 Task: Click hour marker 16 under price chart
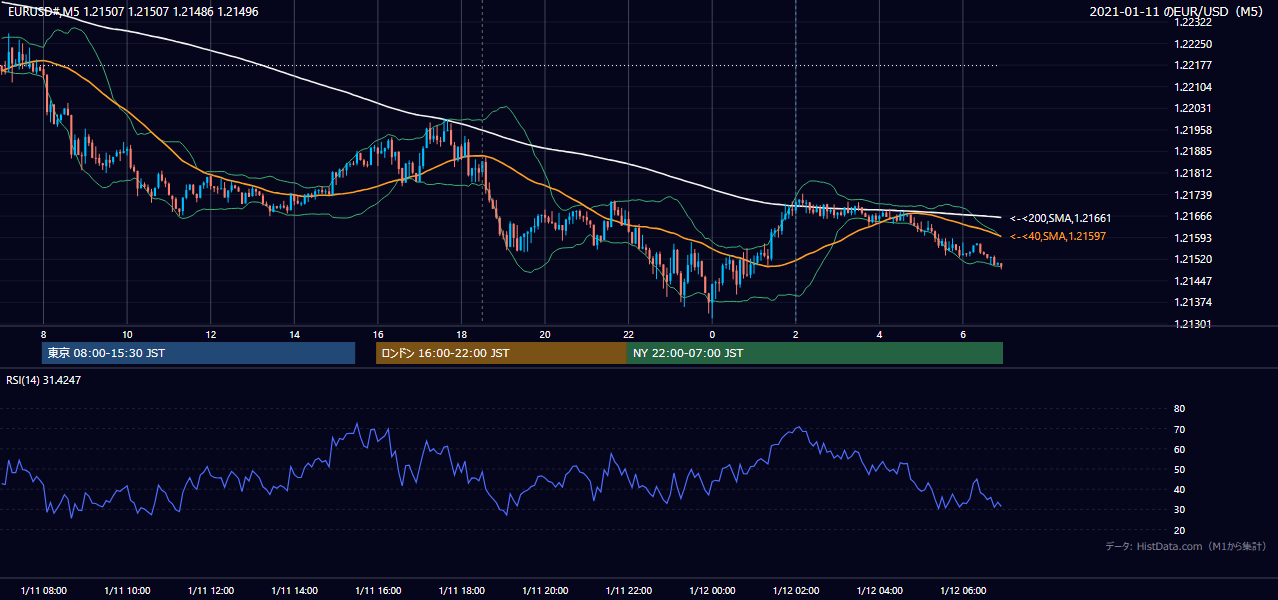[377, 334]
